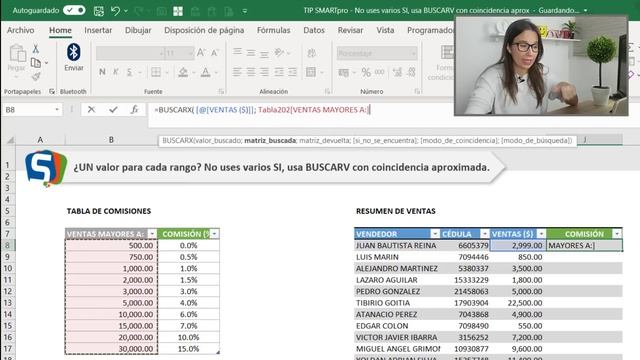Click the Undo arrow icon
Screen dimensions: 640x360
[115, 11]
